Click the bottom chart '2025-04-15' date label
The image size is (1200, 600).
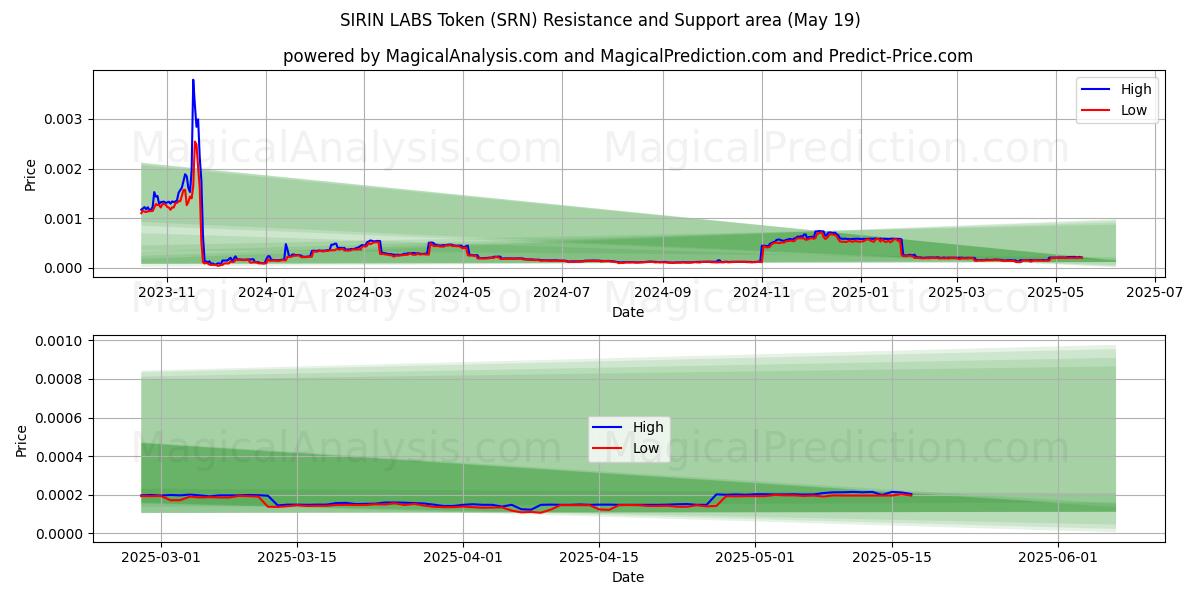(x=598, y=559)
